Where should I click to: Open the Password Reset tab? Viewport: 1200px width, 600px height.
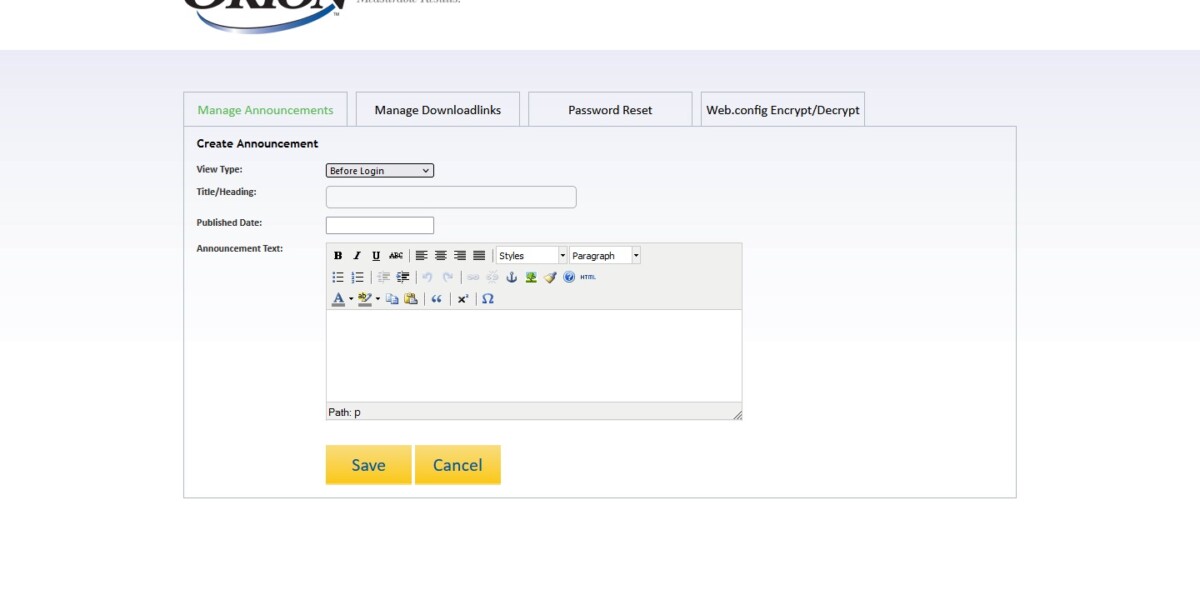tap(610, 110)
